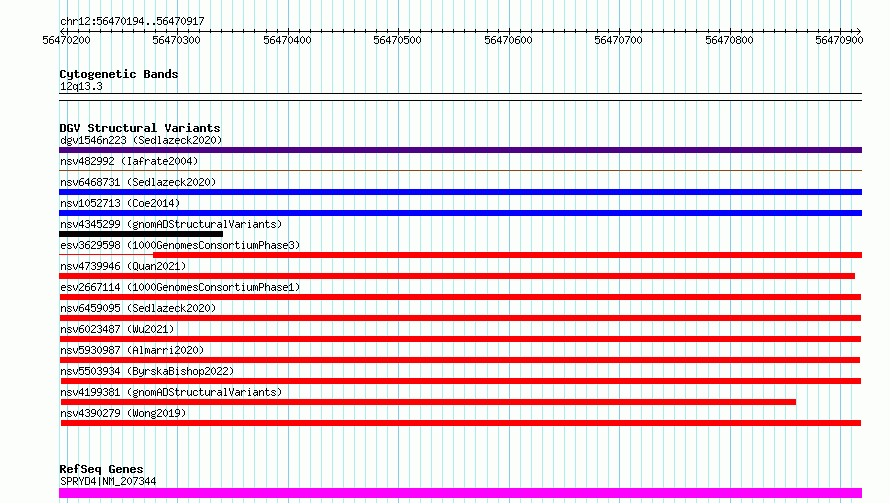The image size is (890, 503).
Task: Click the purple dgv1546n223 variant bar
Action: tap(460, 150)
